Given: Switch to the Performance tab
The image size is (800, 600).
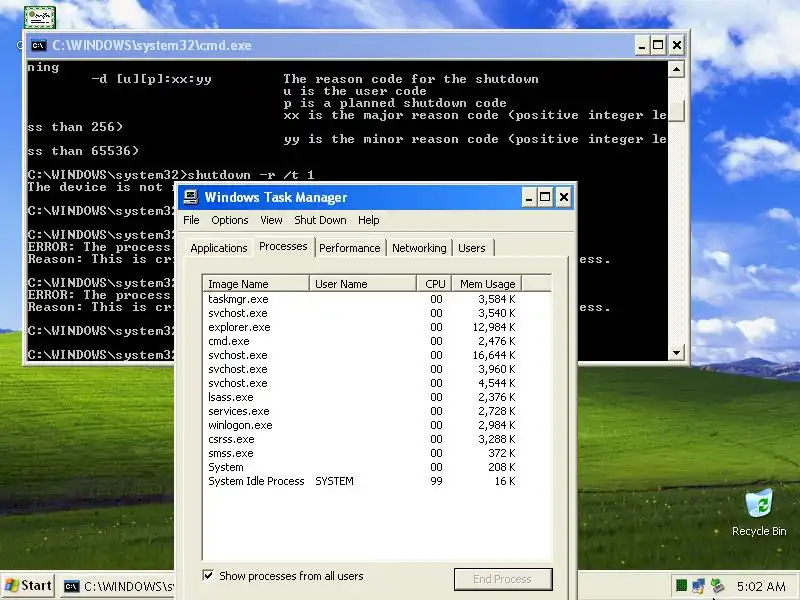Looking at the screenshot, I should coord(349,248).
